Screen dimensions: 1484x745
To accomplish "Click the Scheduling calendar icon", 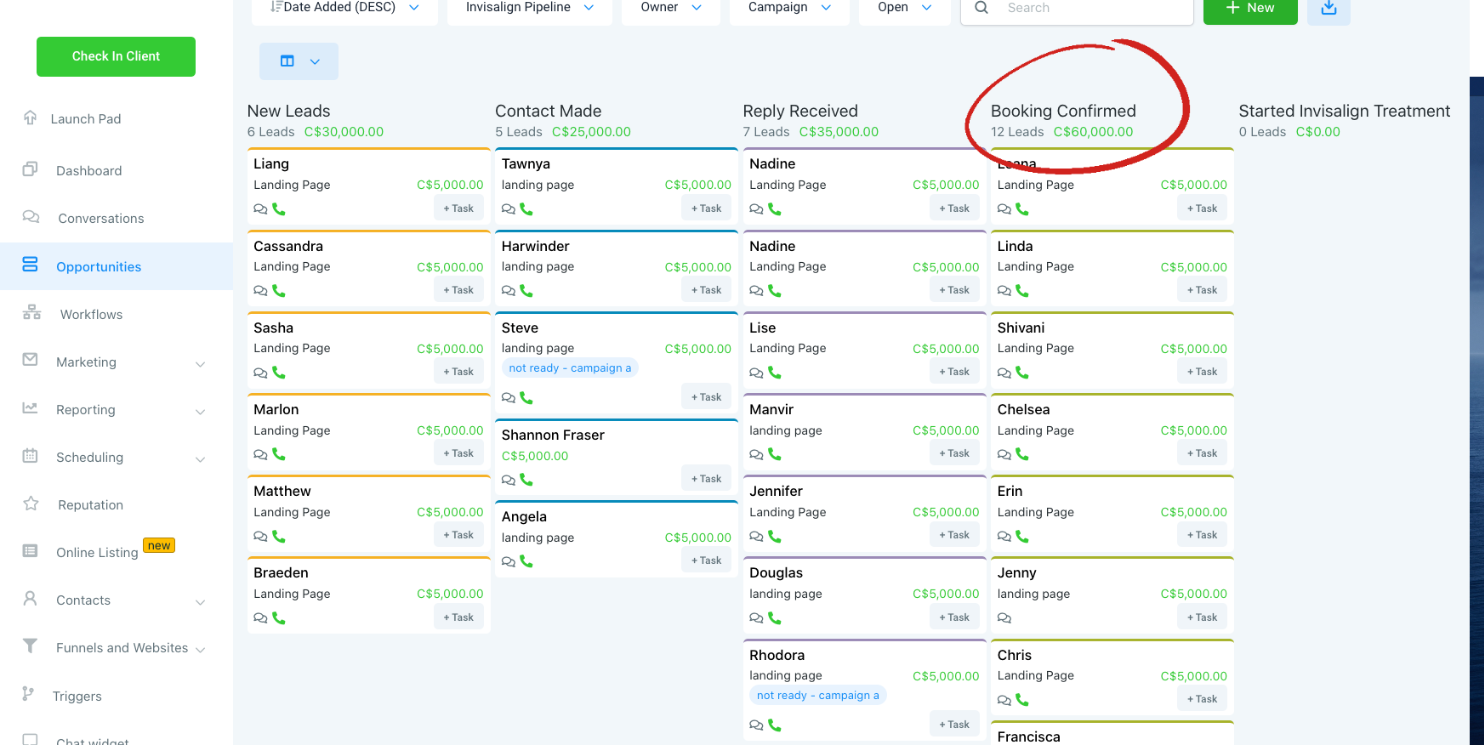I will point(30,456).
